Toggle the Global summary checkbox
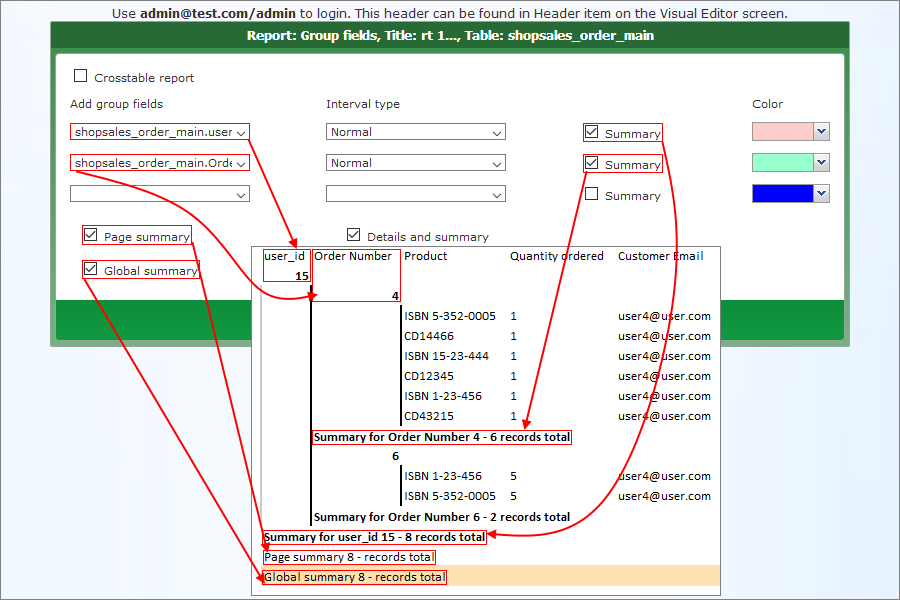 (x=91, y=269)
